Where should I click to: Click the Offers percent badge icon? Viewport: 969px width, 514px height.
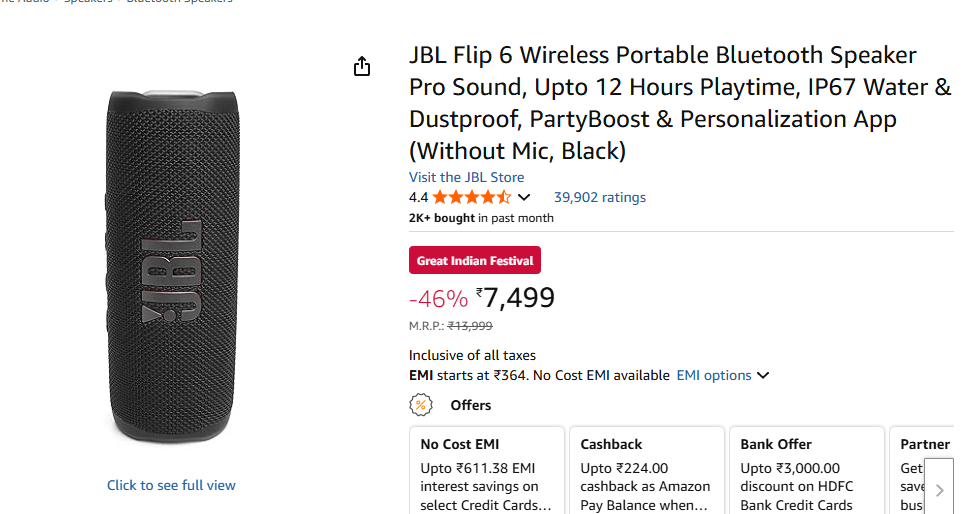[x=421, y=405]
